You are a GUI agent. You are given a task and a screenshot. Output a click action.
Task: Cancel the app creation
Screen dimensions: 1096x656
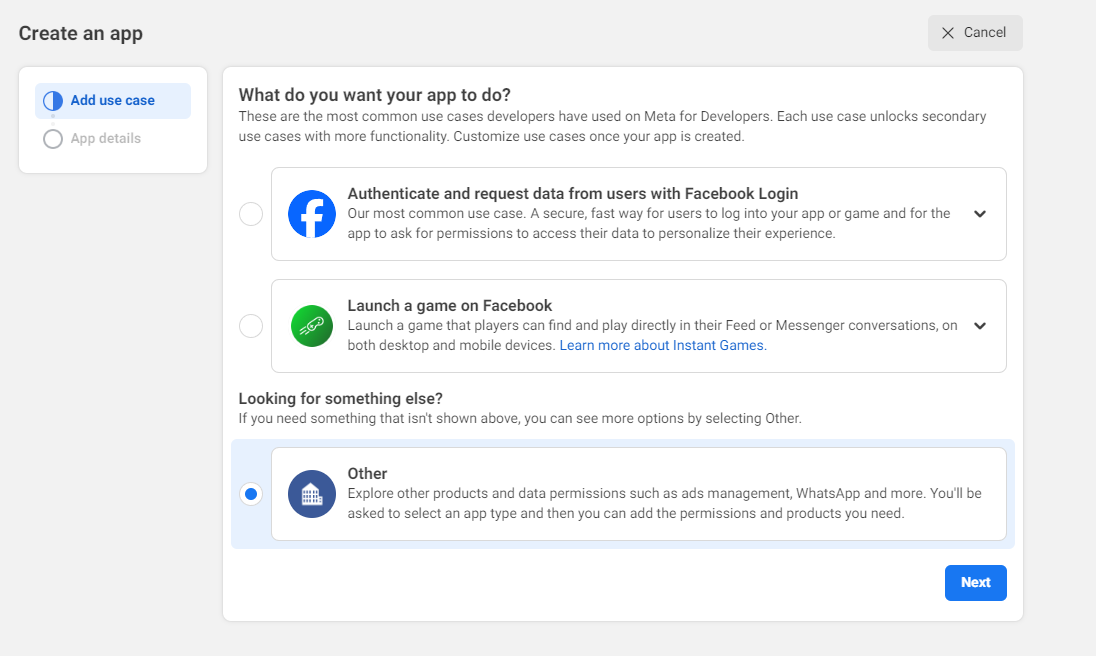pyautogui.click(x=975, y=33)
